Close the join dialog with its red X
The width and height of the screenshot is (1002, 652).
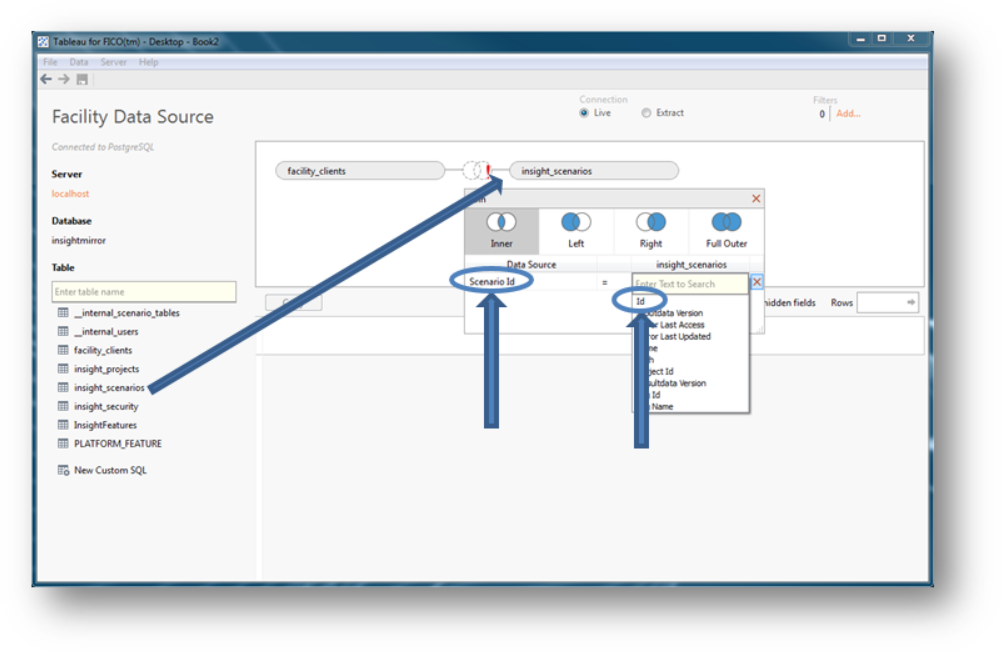click(756, 199)
